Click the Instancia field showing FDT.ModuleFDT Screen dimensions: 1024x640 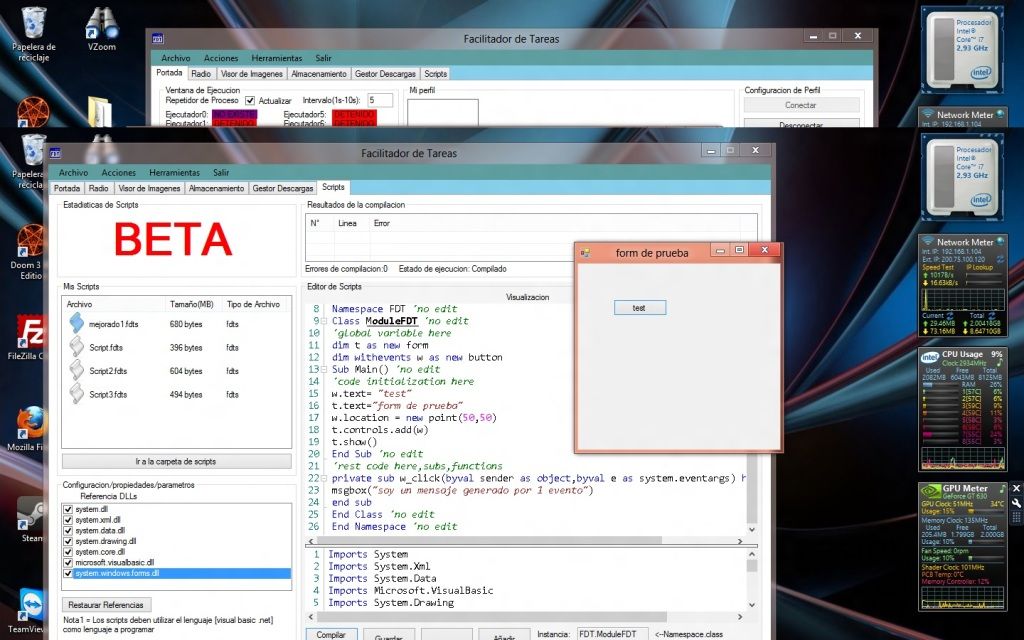tap(613, 634)
